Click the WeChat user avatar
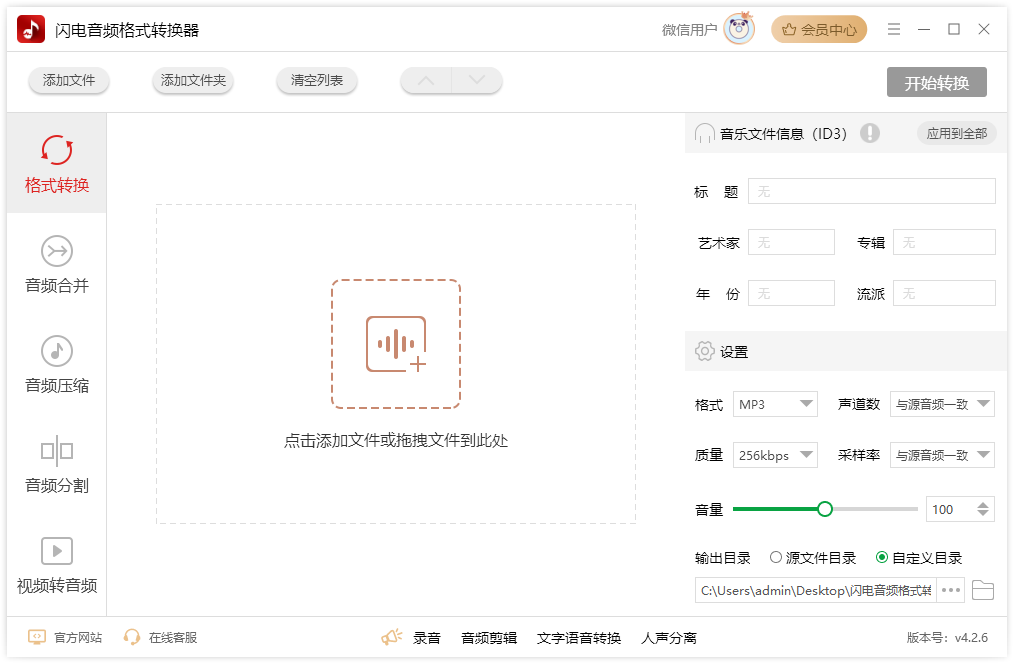This screenshot has height=664, width=1014. pos(739,29)
